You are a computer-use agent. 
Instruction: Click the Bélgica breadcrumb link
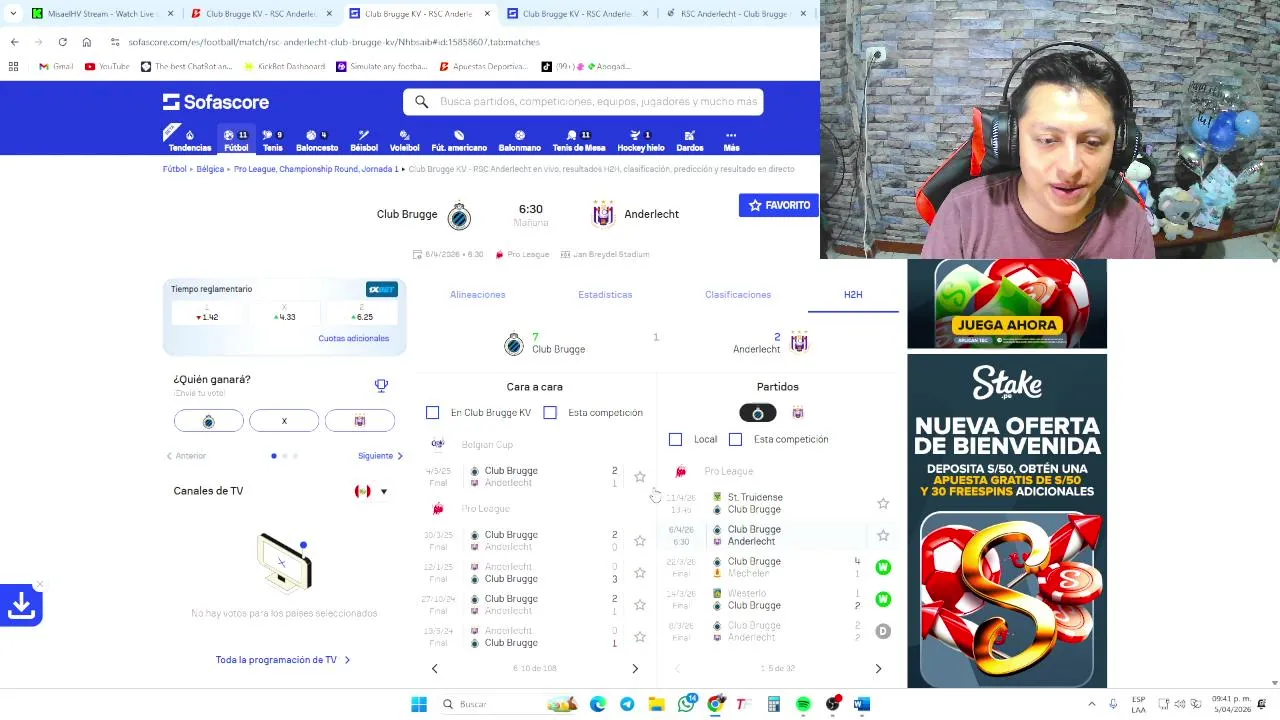[210, 169]
